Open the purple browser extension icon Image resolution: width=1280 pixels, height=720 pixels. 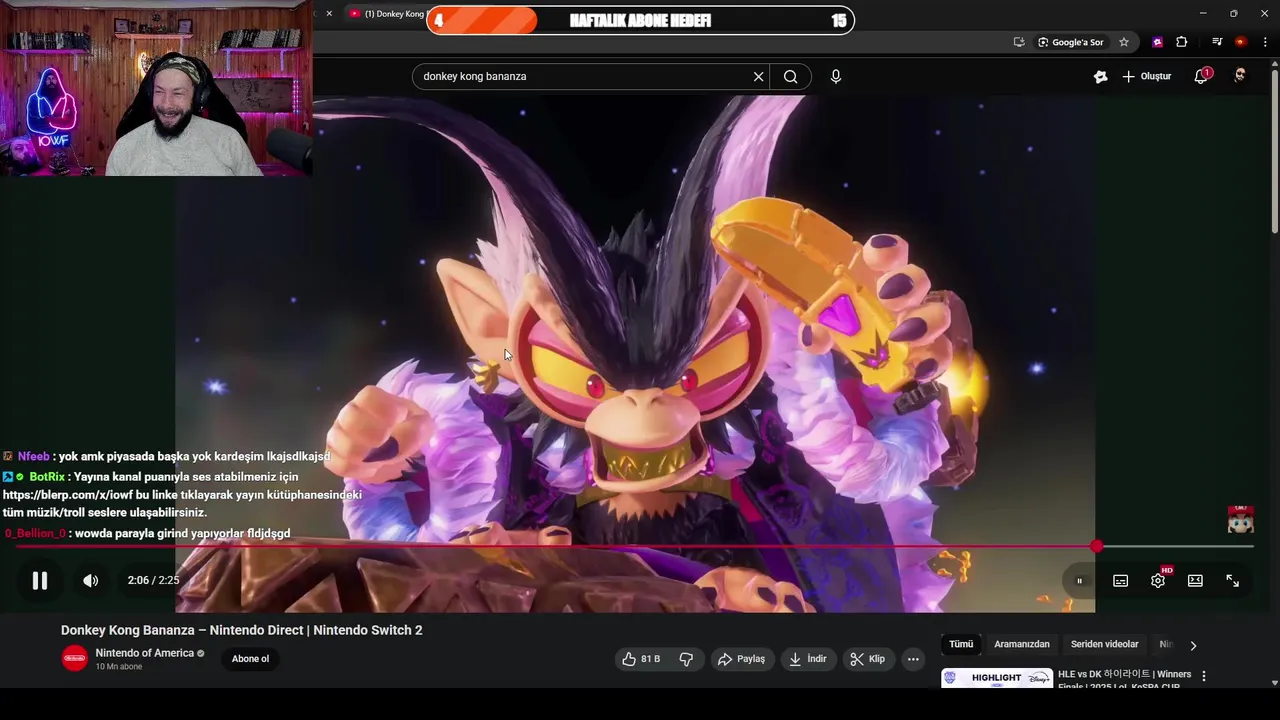(1158, 42)
